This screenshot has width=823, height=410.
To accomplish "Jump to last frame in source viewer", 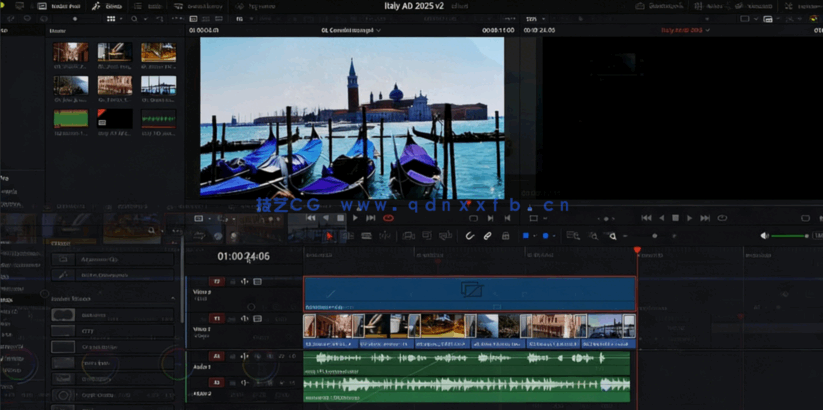I will coord(371,218).
